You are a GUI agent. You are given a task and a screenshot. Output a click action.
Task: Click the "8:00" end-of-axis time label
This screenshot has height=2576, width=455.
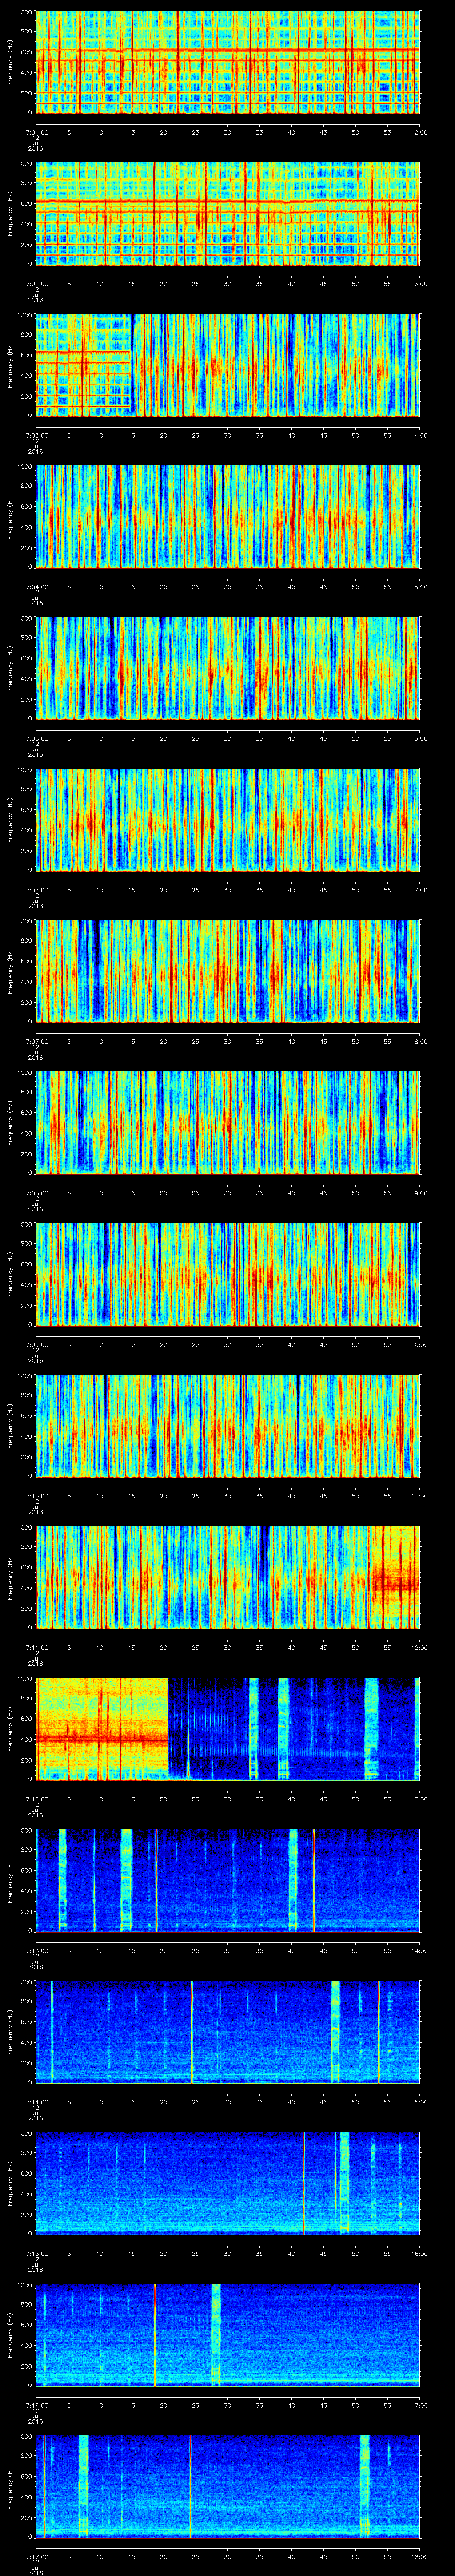(420, 1041)
